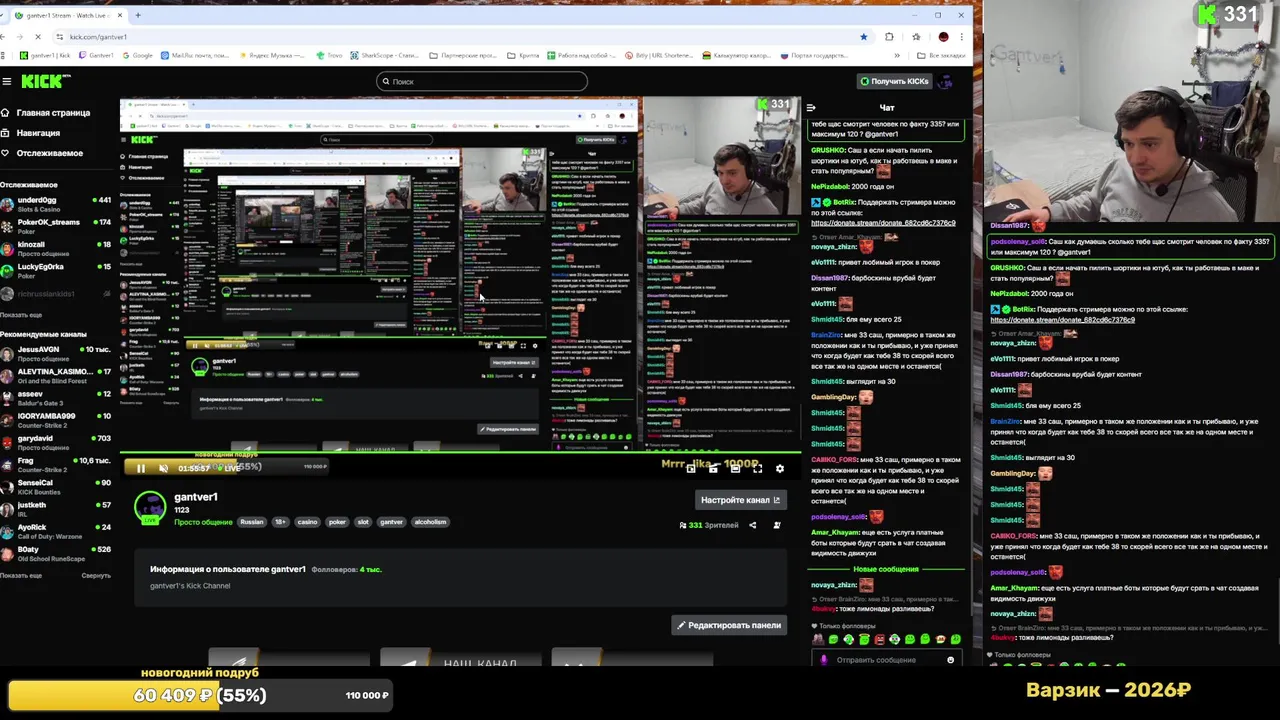Open LuckyEg0rka followed channel
This screenshot has height=720, width=1280.
point(56,270)
